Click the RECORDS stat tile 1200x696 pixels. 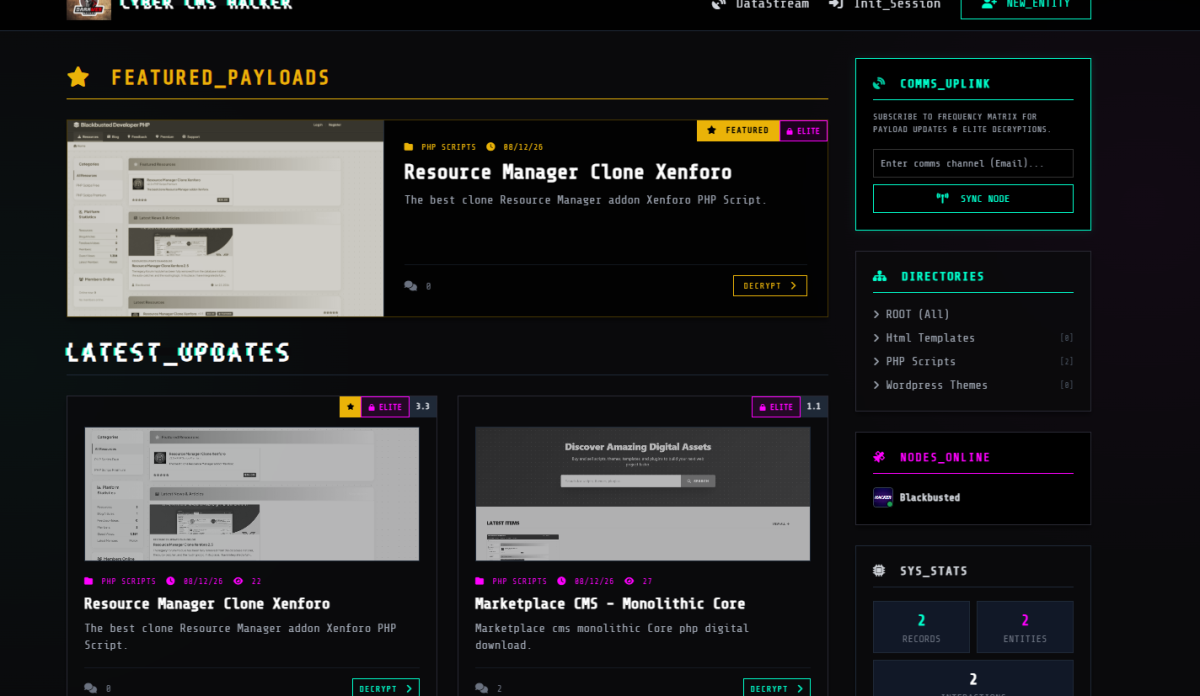921,627
